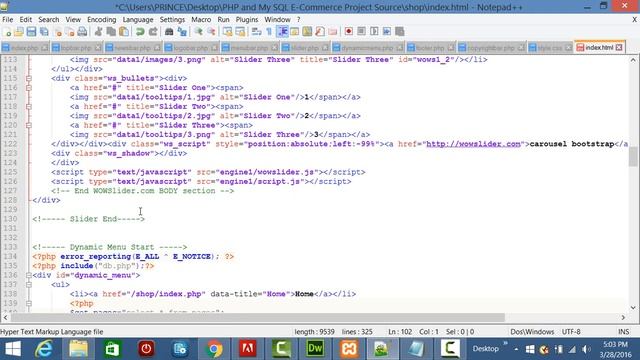This screenshot has height=360, width=640.
Task: Collapse the fold marker at line 120
Action: point(29,125)
